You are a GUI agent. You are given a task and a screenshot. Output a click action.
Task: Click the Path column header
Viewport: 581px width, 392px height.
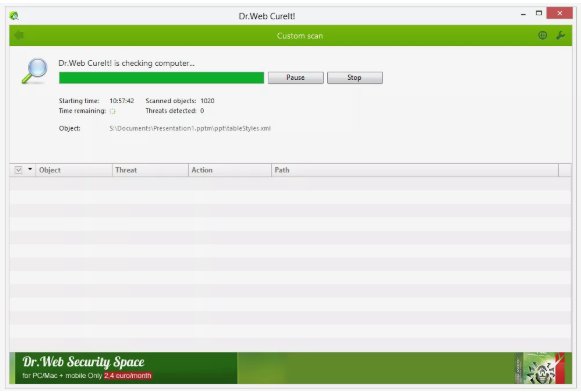point(415,170)
